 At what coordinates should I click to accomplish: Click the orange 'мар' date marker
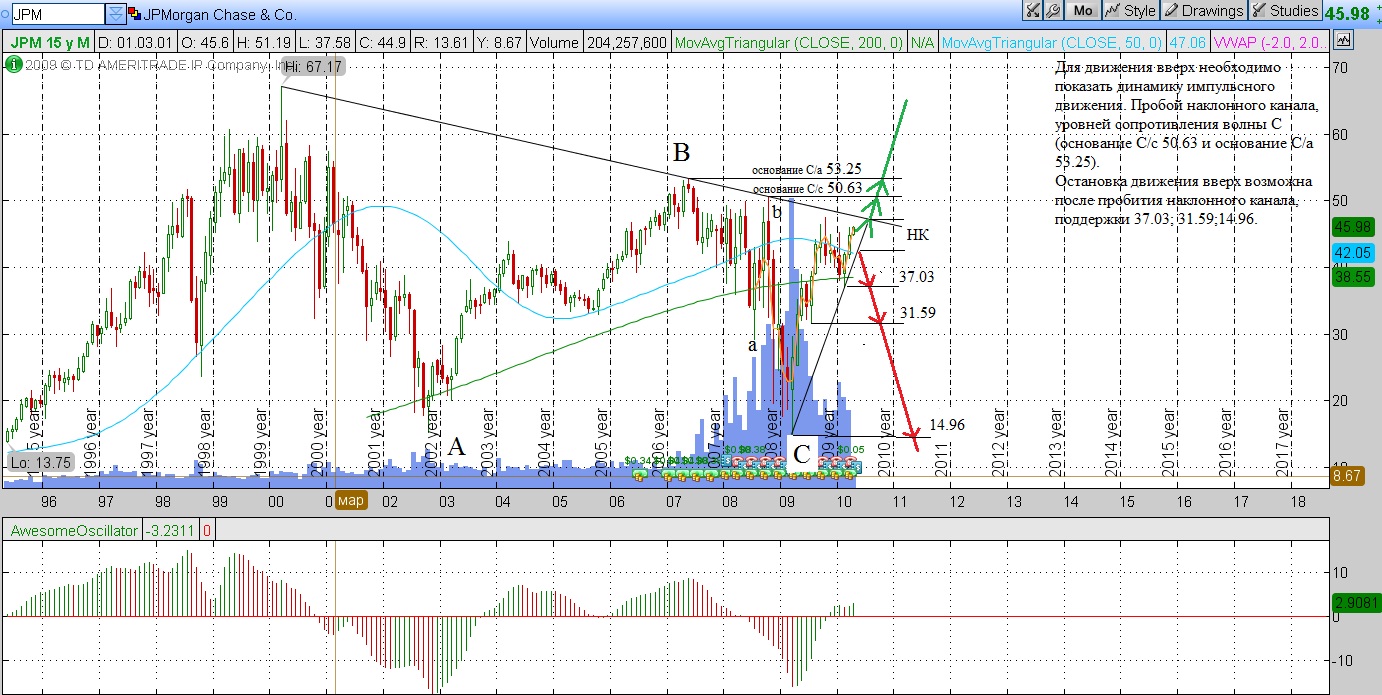click(x=350, y=500)
